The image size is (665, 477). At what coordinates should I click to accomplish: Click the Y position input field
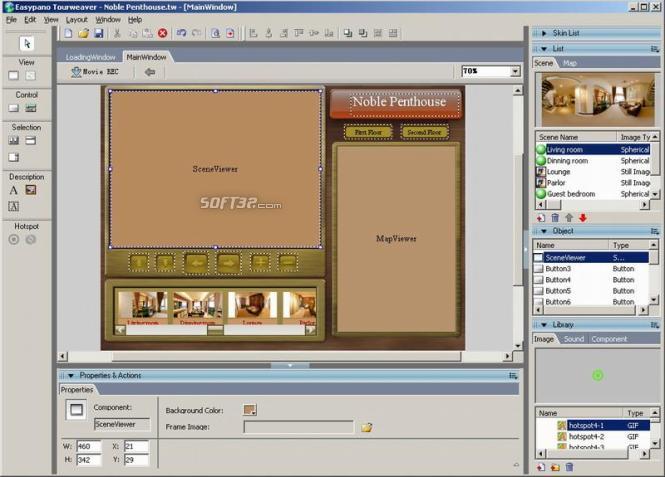click(136, 460)
